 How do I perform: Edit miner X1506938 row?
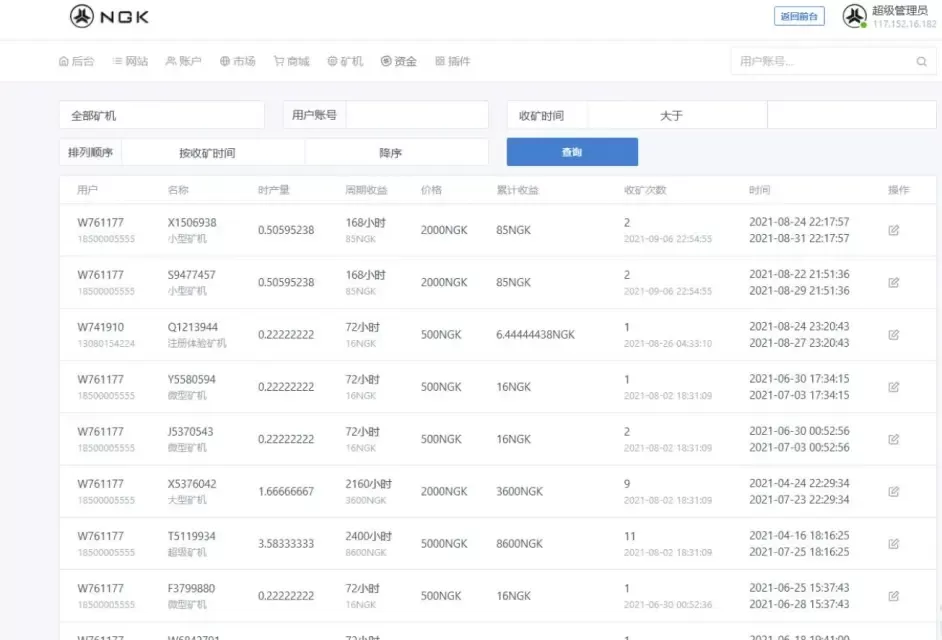coord(893,230)
